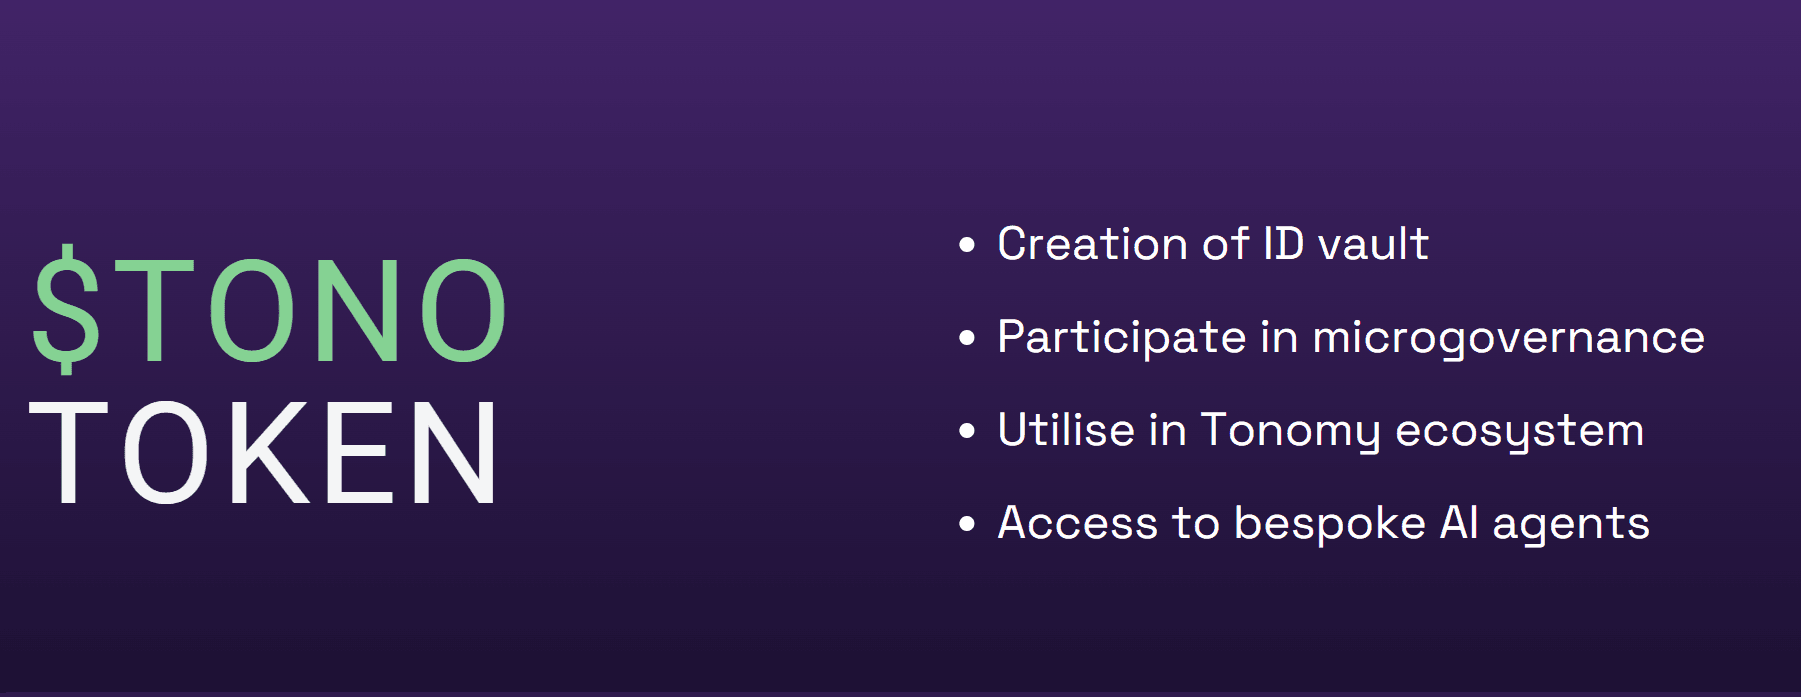Click the bullet dot before "Creation"

coord(966,245)
